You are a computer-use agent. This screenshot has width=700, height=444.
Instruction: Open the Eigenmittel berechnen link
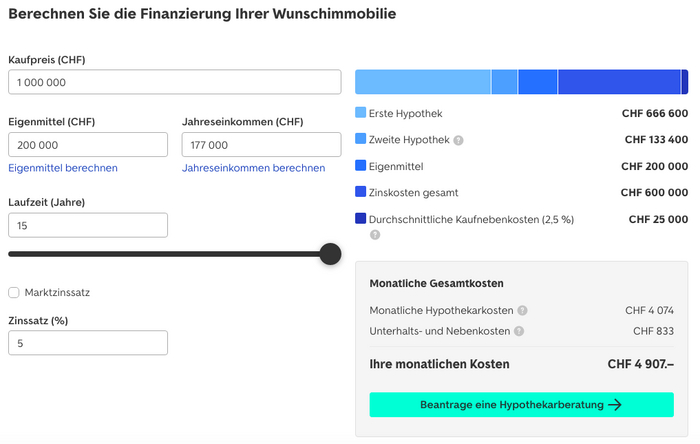[x=63, y=168]
